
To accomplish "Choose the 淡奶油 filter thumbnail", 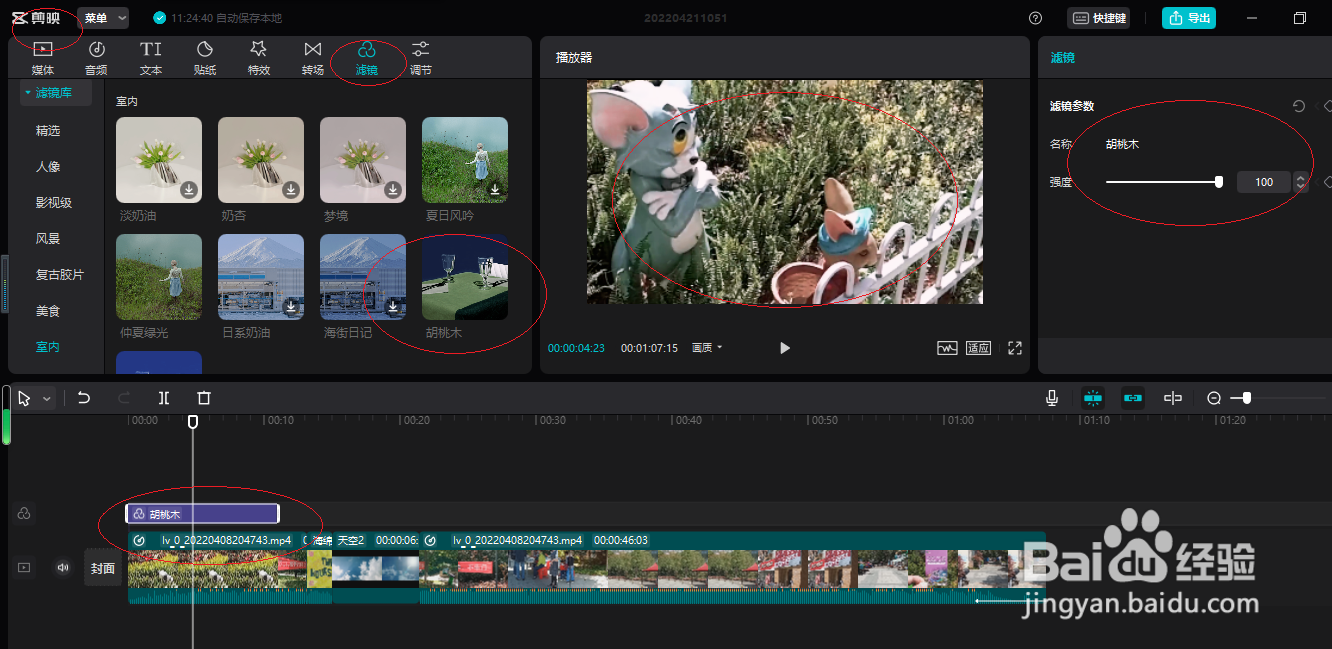I will coord(159,160).
